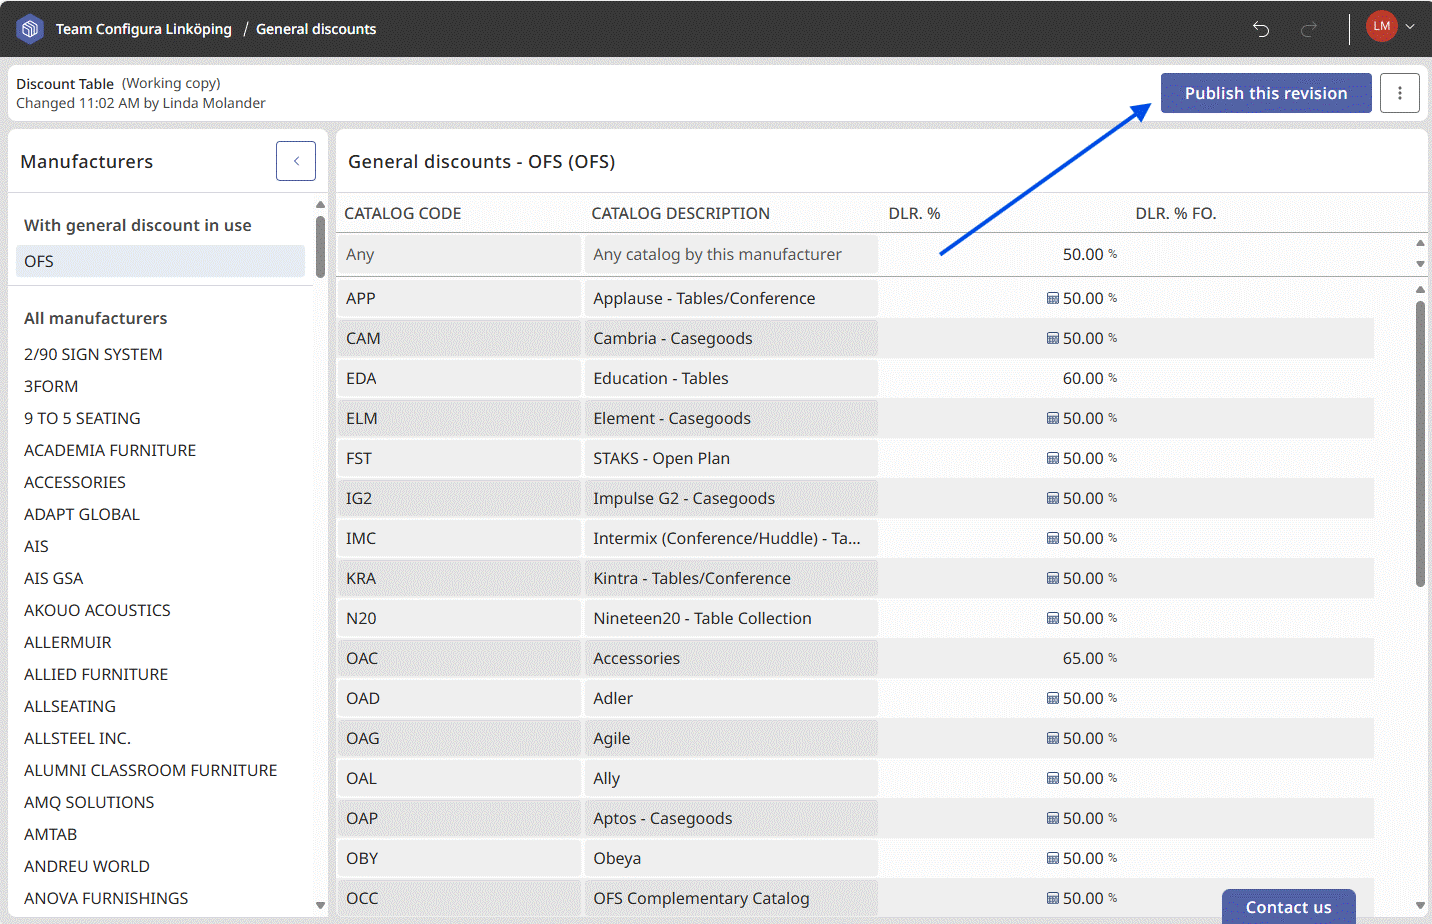Click the calculator icon in N20 row
1432x924 pixels.
pyautogui.click(x=1053, y=618)
